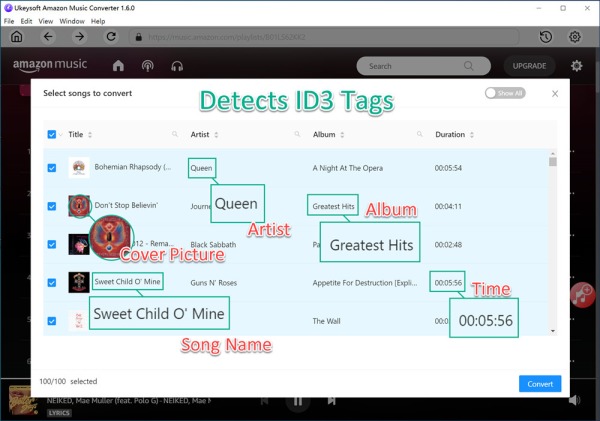
Task: Click the volume speaker icon in the player bar
Action: 575,400
